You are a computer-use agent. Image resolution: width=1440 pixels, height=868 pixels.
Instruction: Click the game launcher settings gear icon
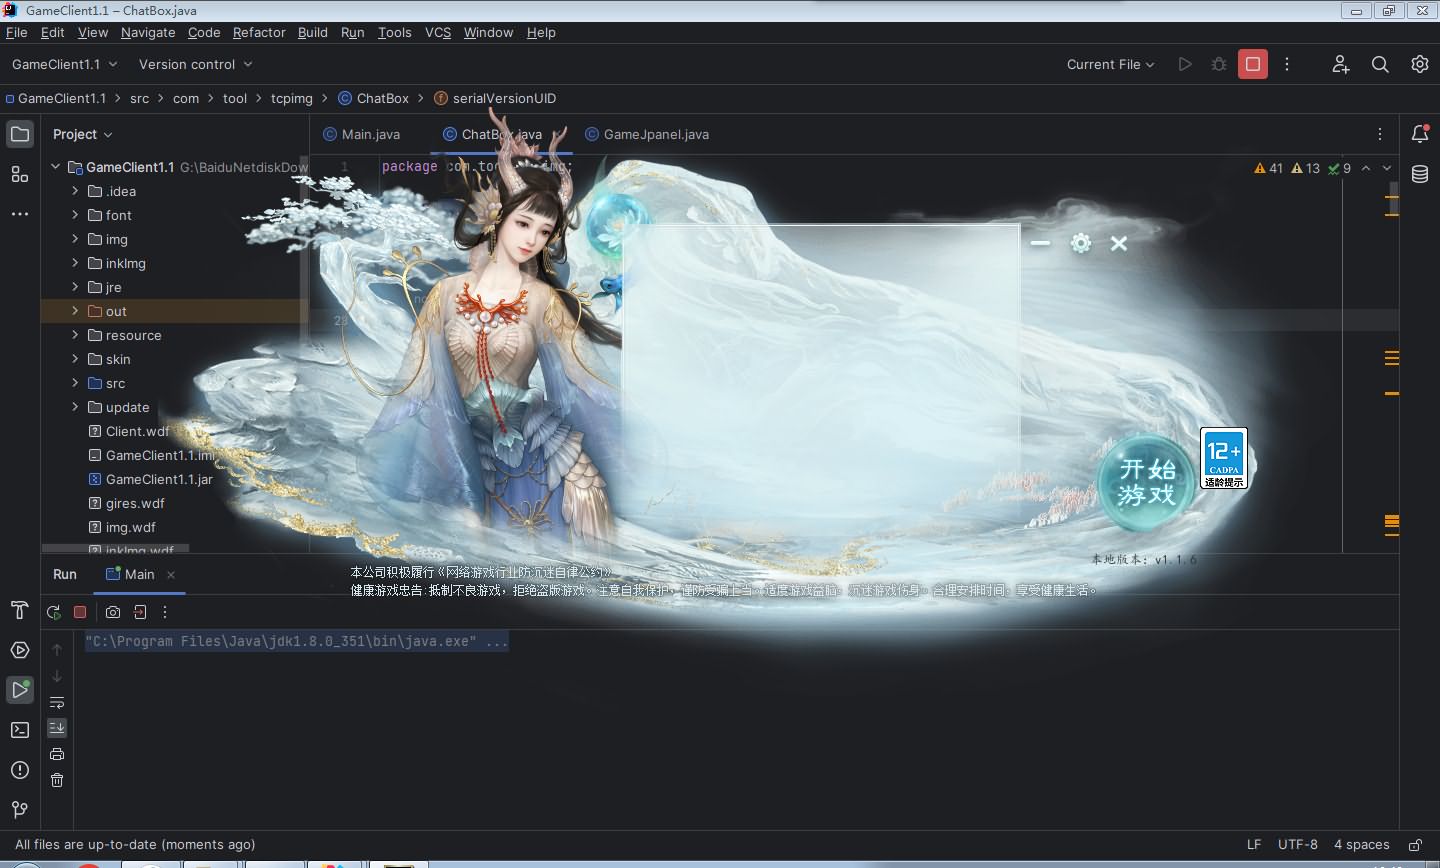[x=1080, y=243]
